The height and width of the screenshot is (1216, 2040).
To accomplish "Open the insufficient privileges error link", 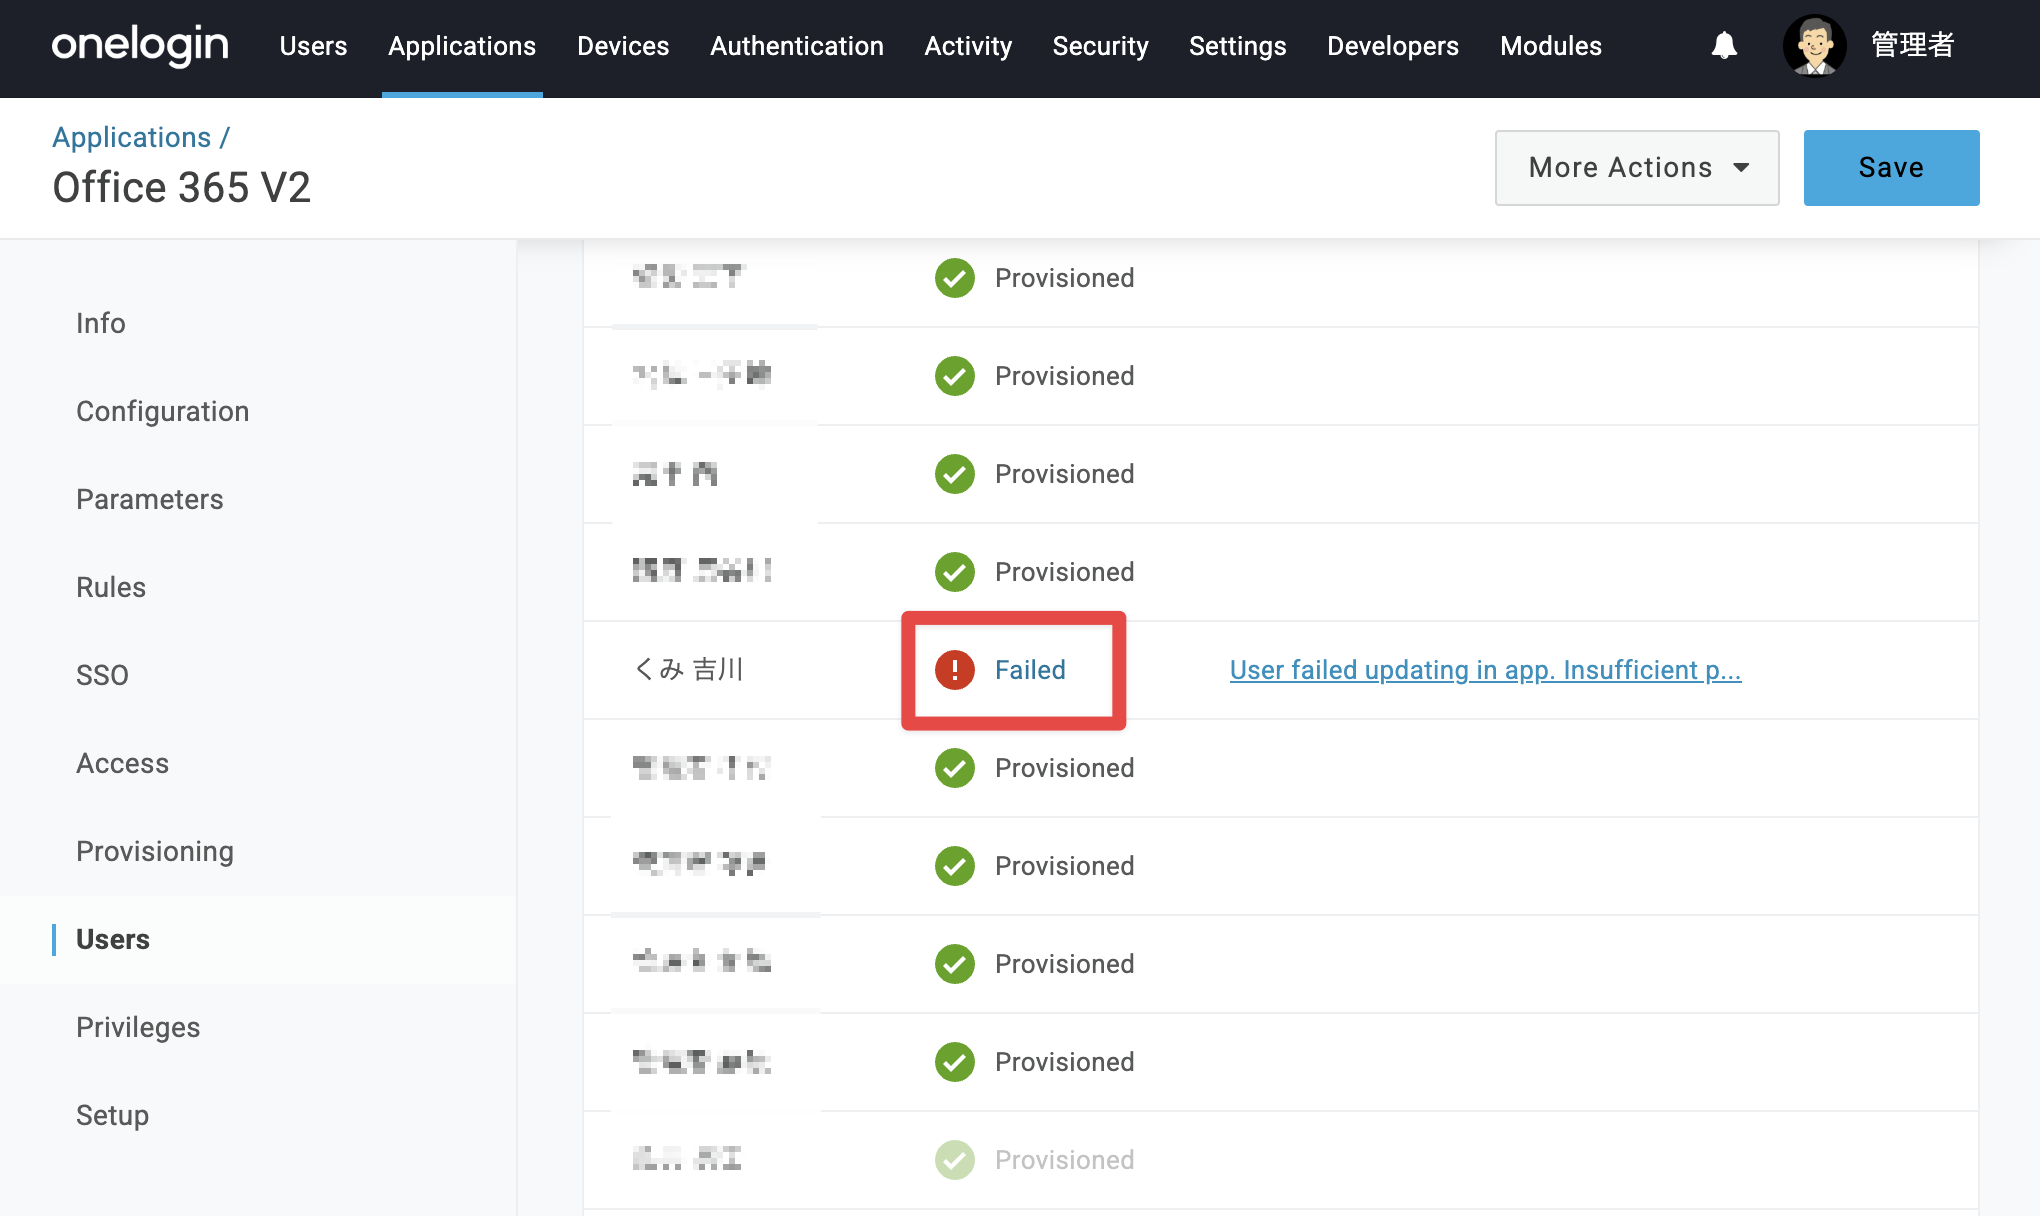I will pyautogui.click(x=1485, y=670).
